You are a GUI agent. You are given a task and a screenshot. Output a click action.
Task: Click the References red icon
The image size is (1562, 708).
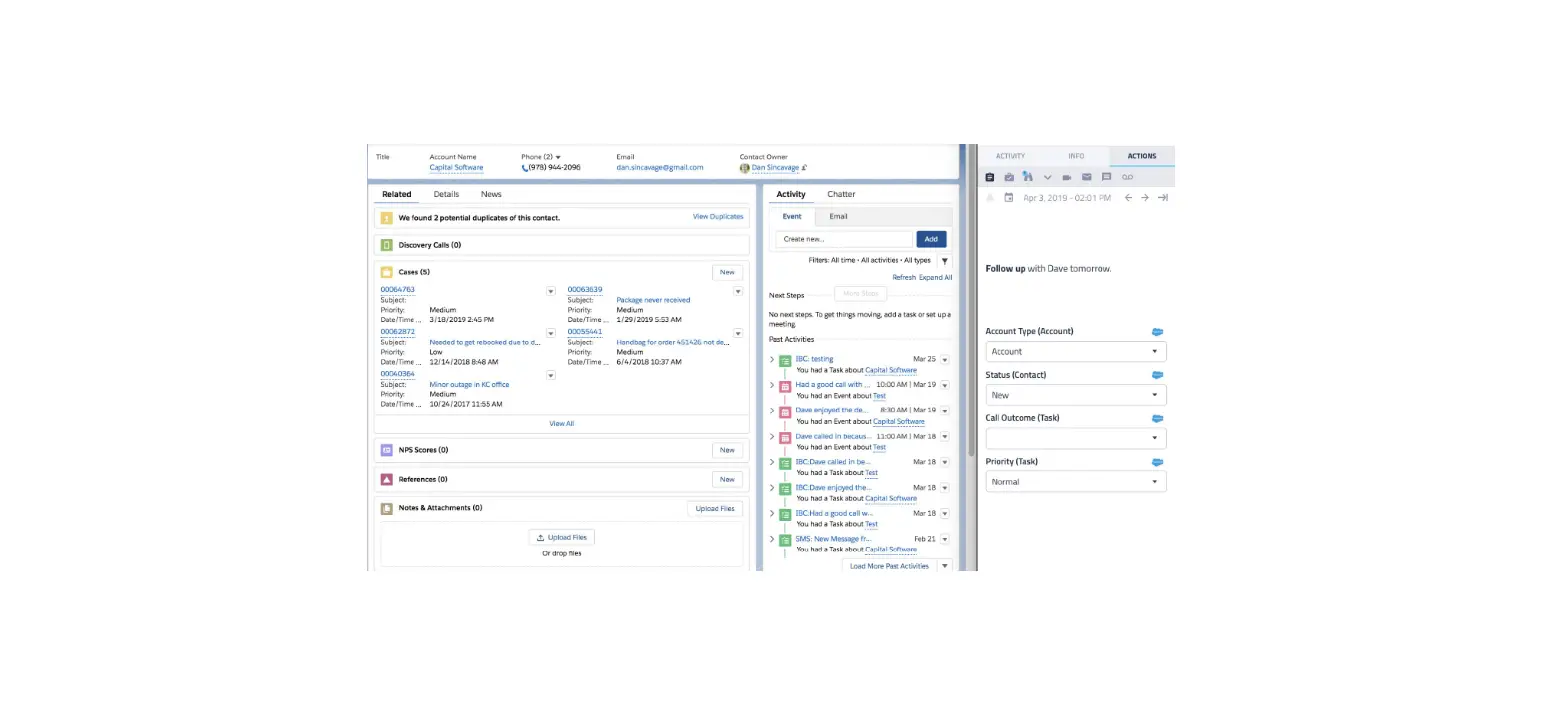386,479
